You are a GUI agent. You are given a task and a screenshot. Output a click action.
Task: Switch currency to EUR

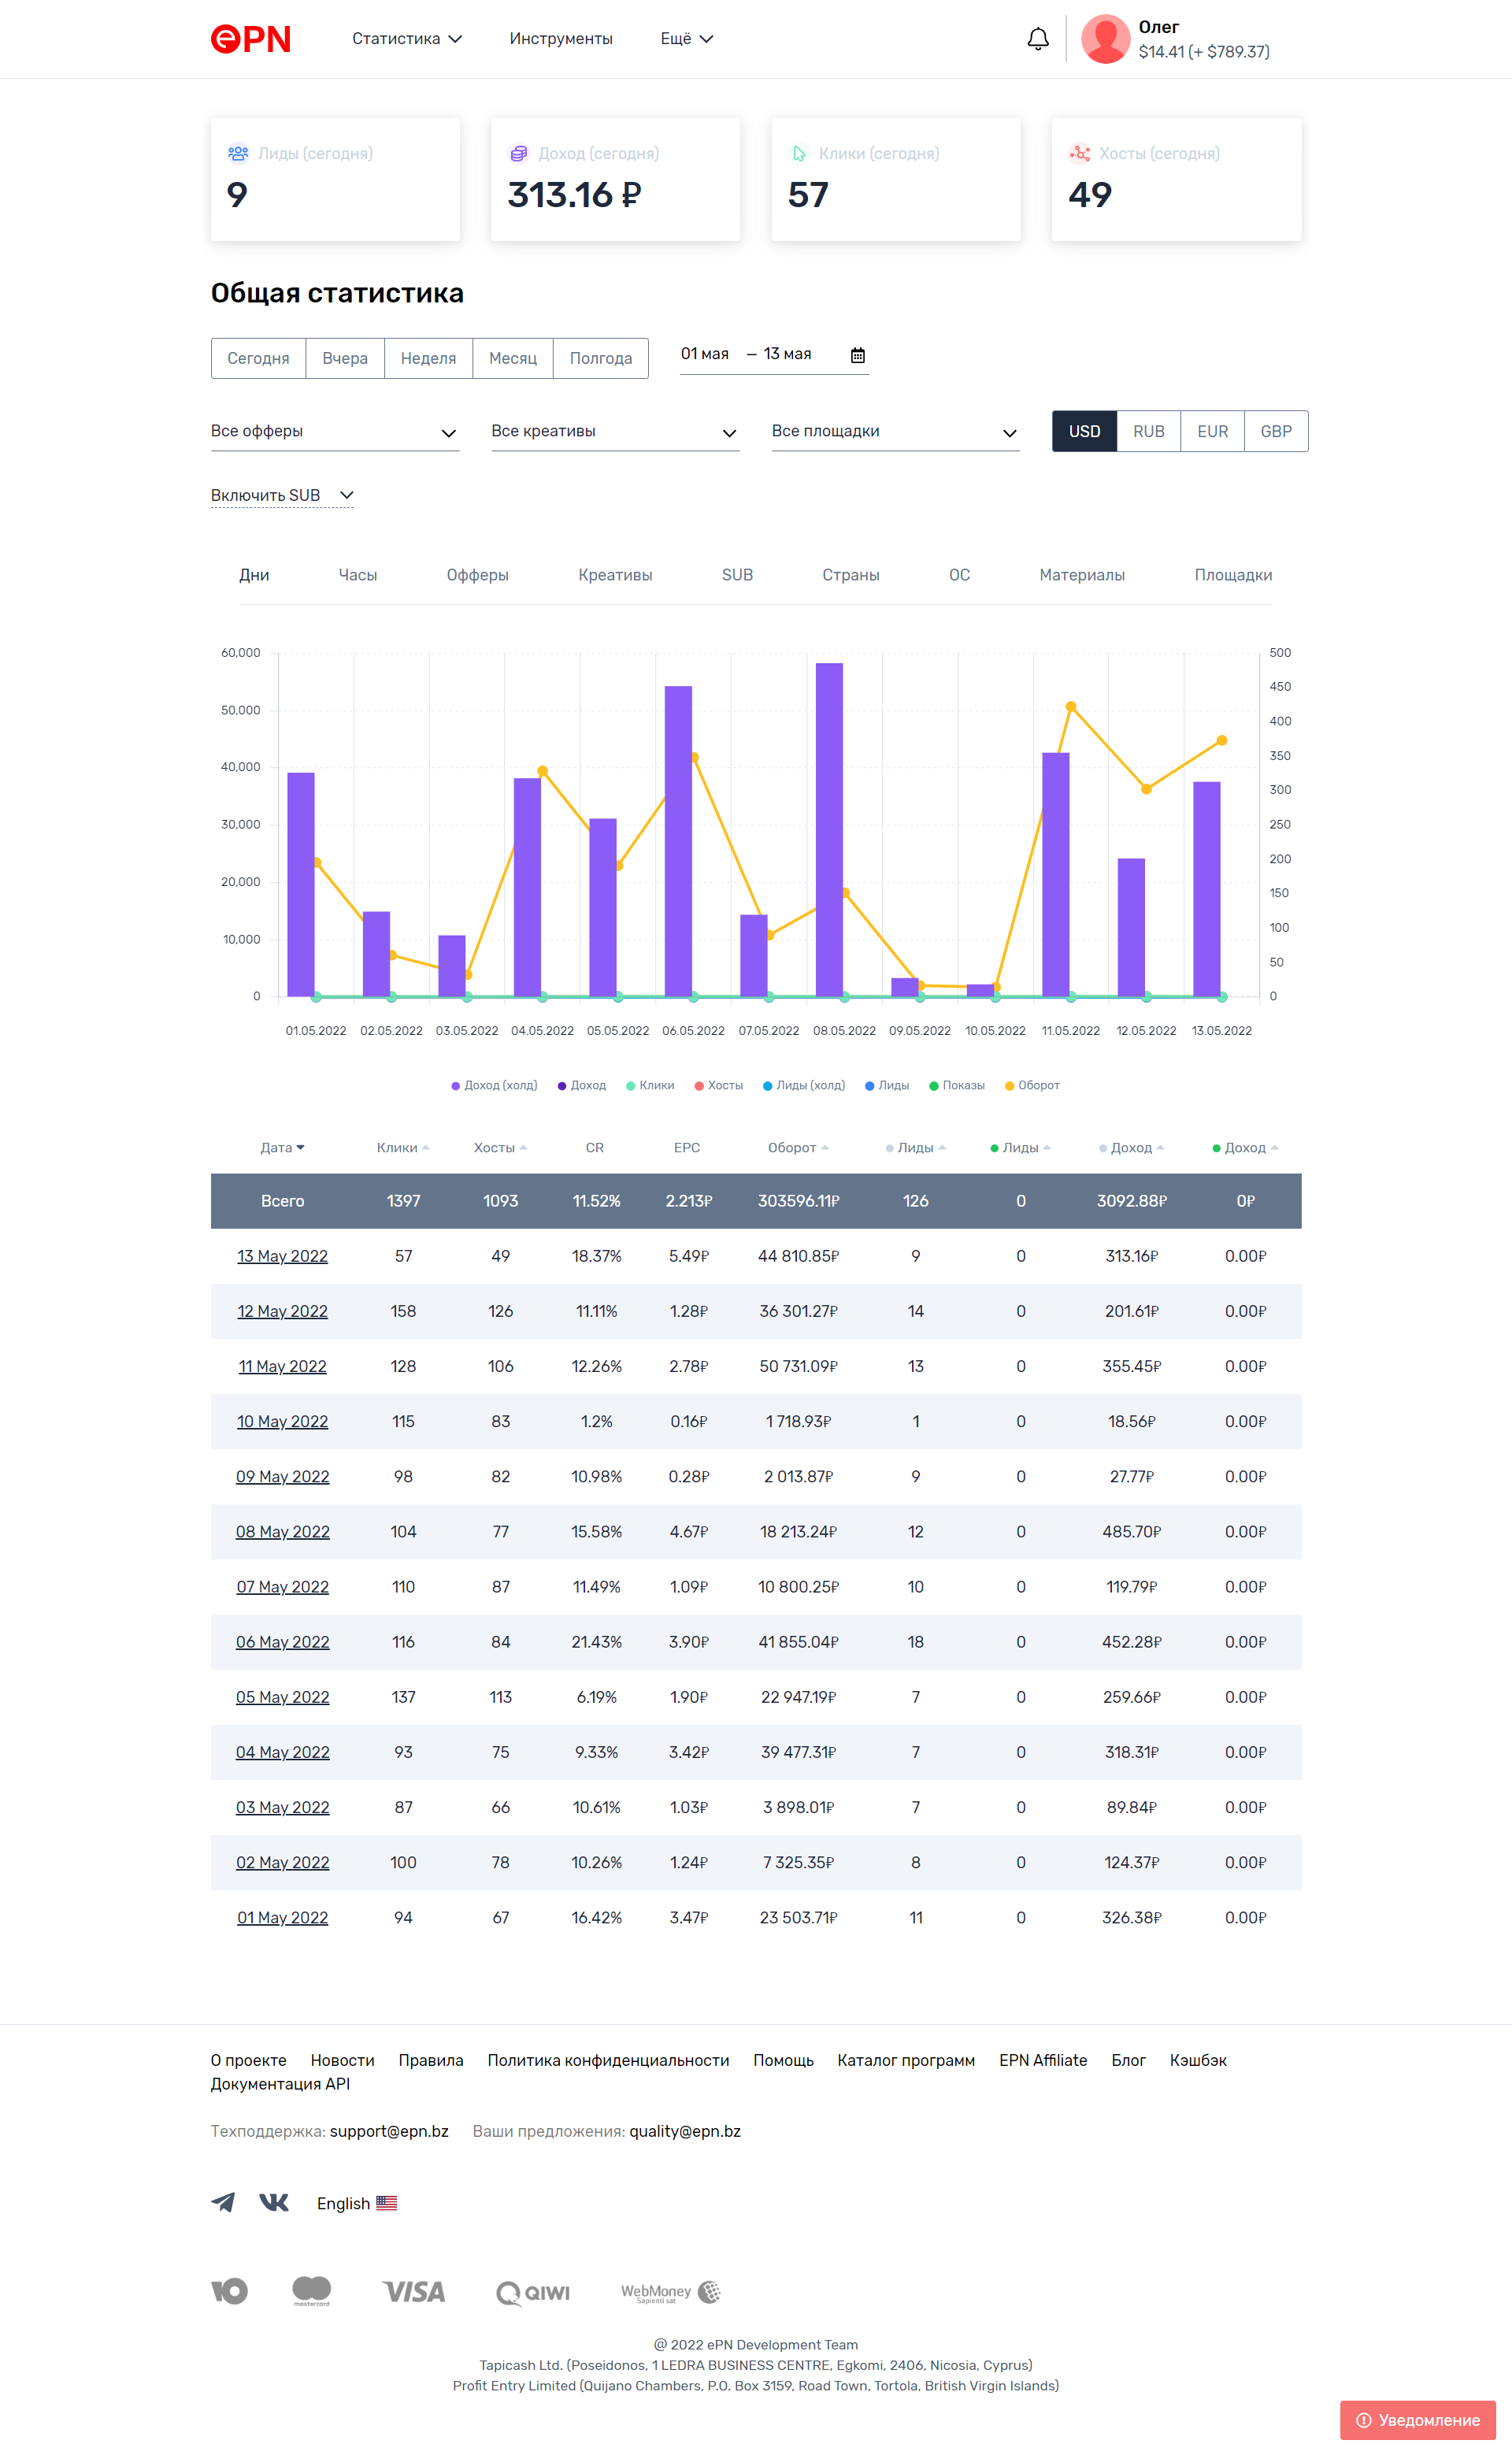pos(1212,431)
